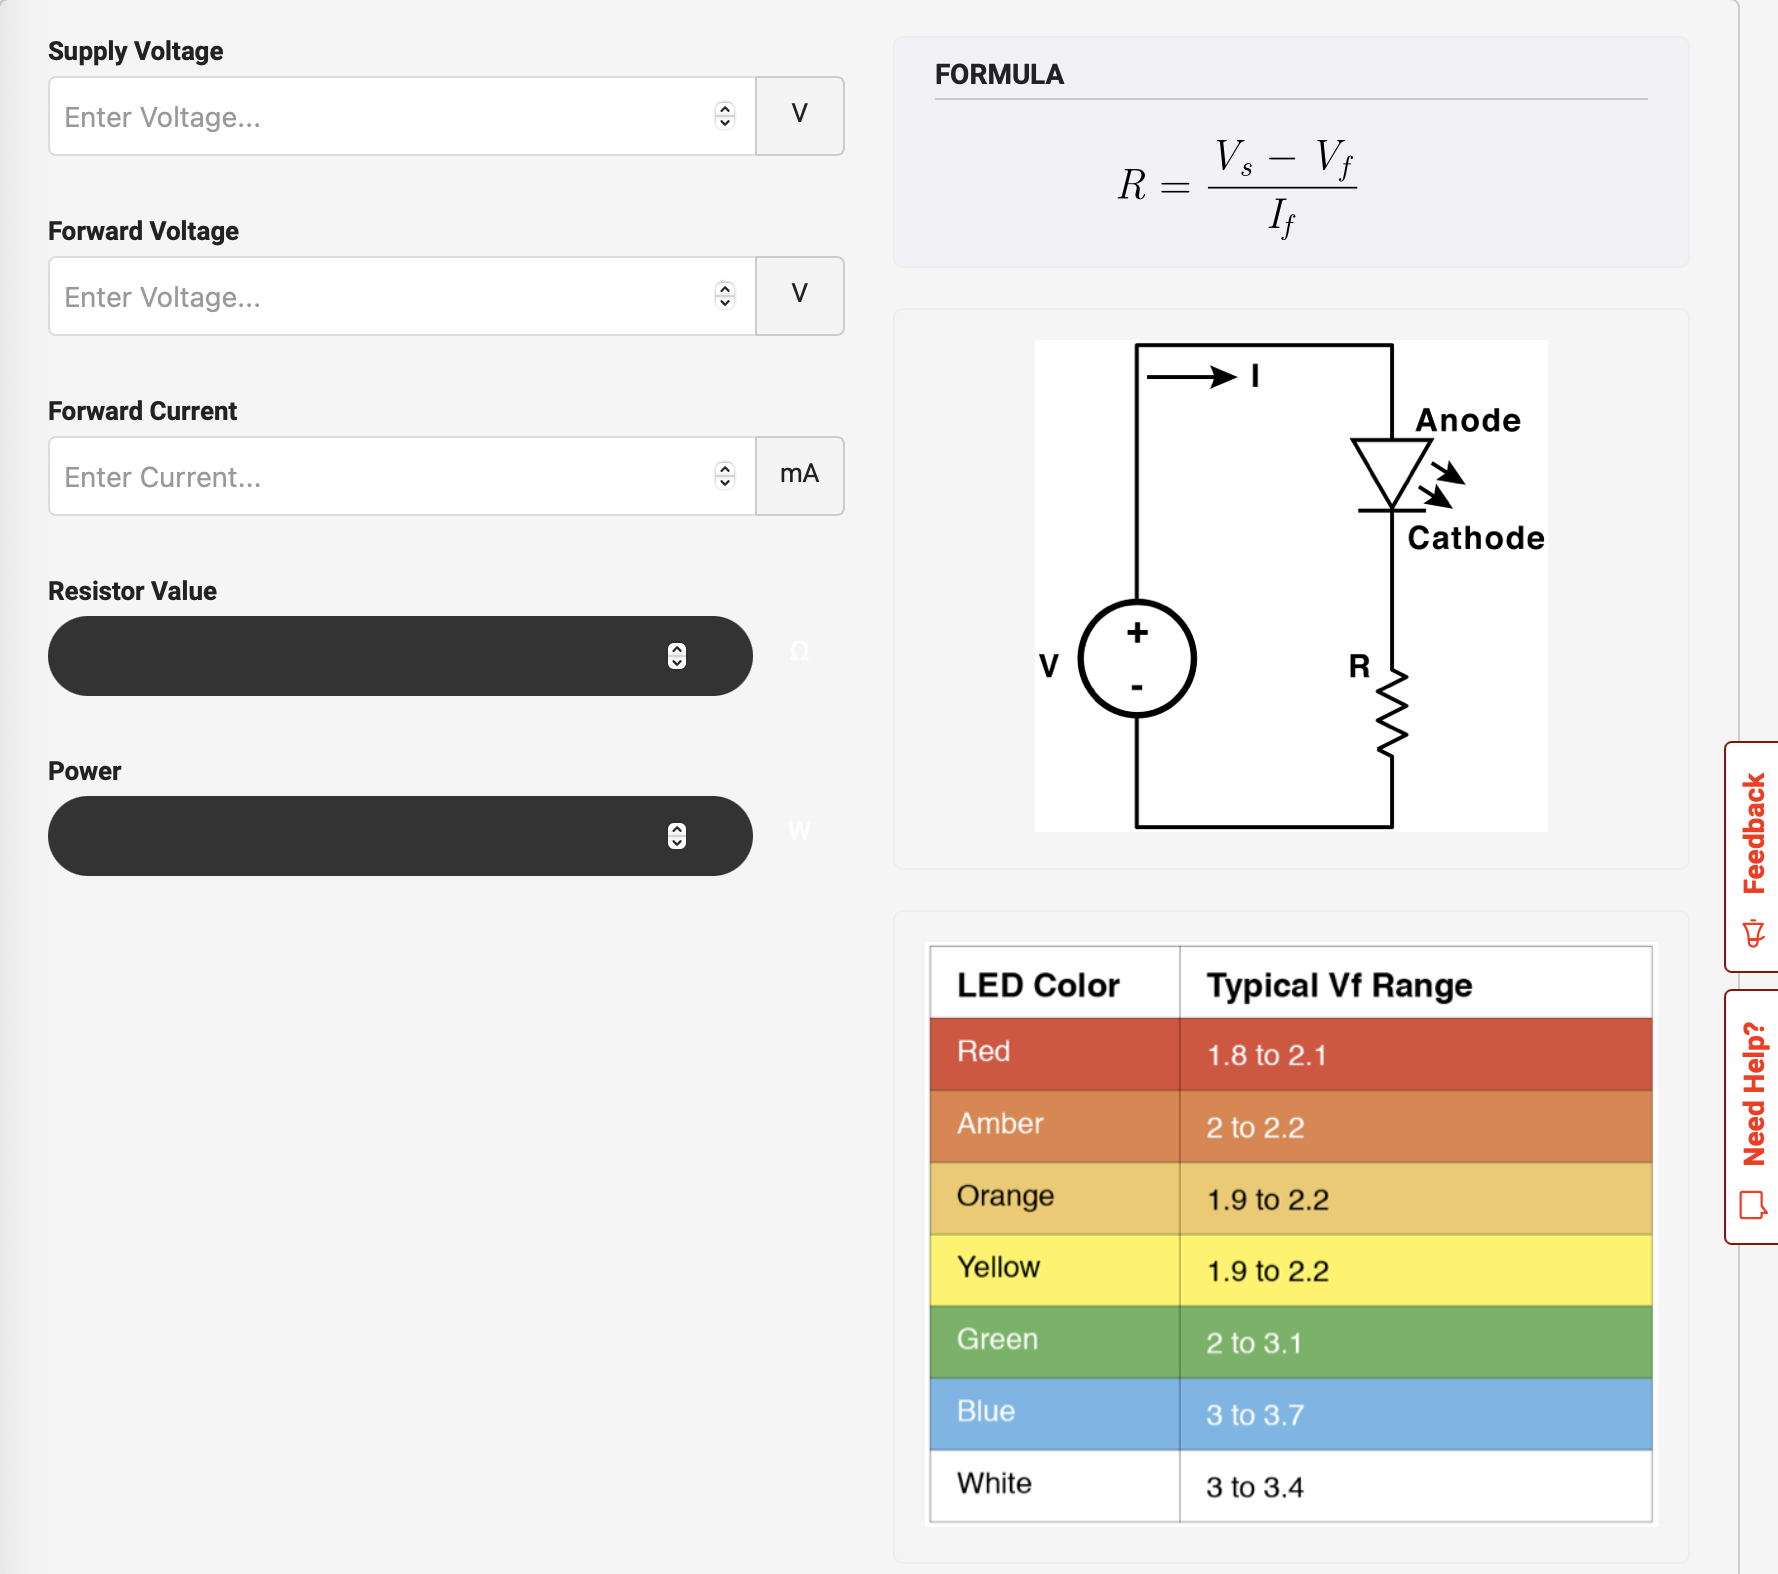The height and width of the screenshot is (1574, 1778).
Task: Click the mA unit box beside Forward Current
Action: [800, 476]
